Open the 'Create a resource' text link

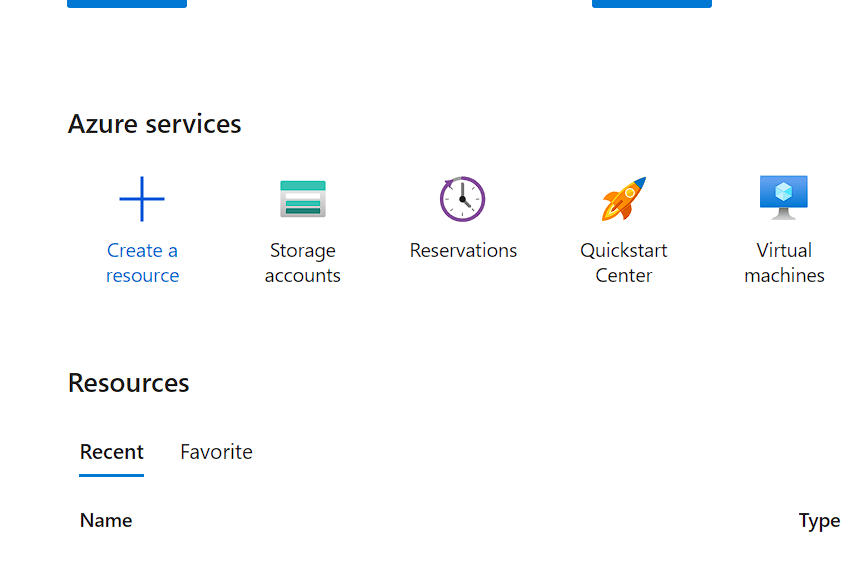142,263
